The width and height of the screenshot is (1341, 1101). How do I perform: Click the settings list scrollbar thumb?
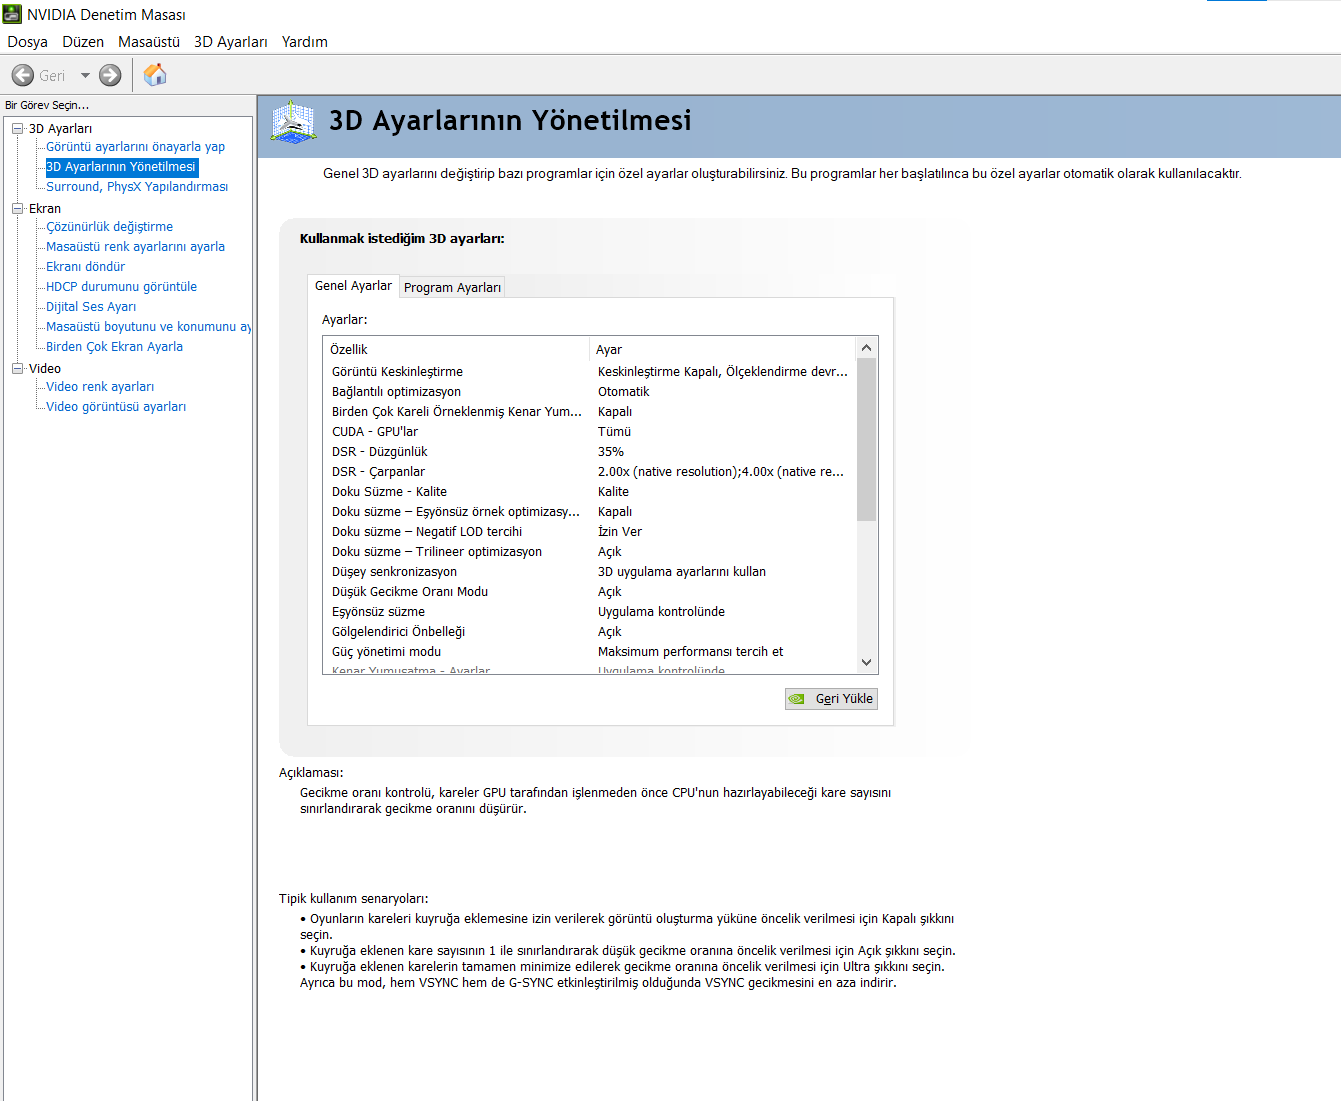tap(866, 439)
